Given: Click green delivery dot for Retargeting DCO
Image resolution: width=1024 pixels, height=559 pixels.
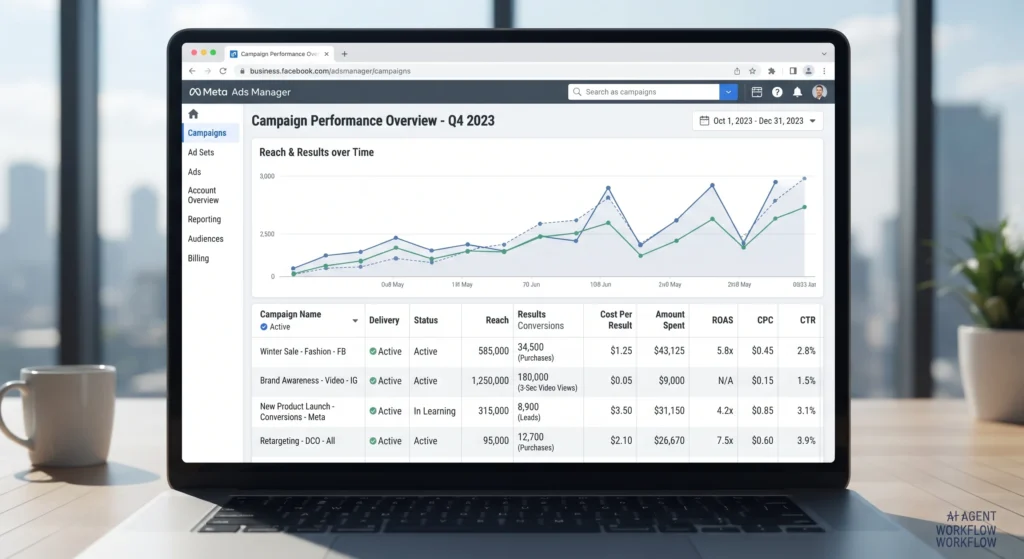Looking at the screenshot, I should (x=373, y=441).
